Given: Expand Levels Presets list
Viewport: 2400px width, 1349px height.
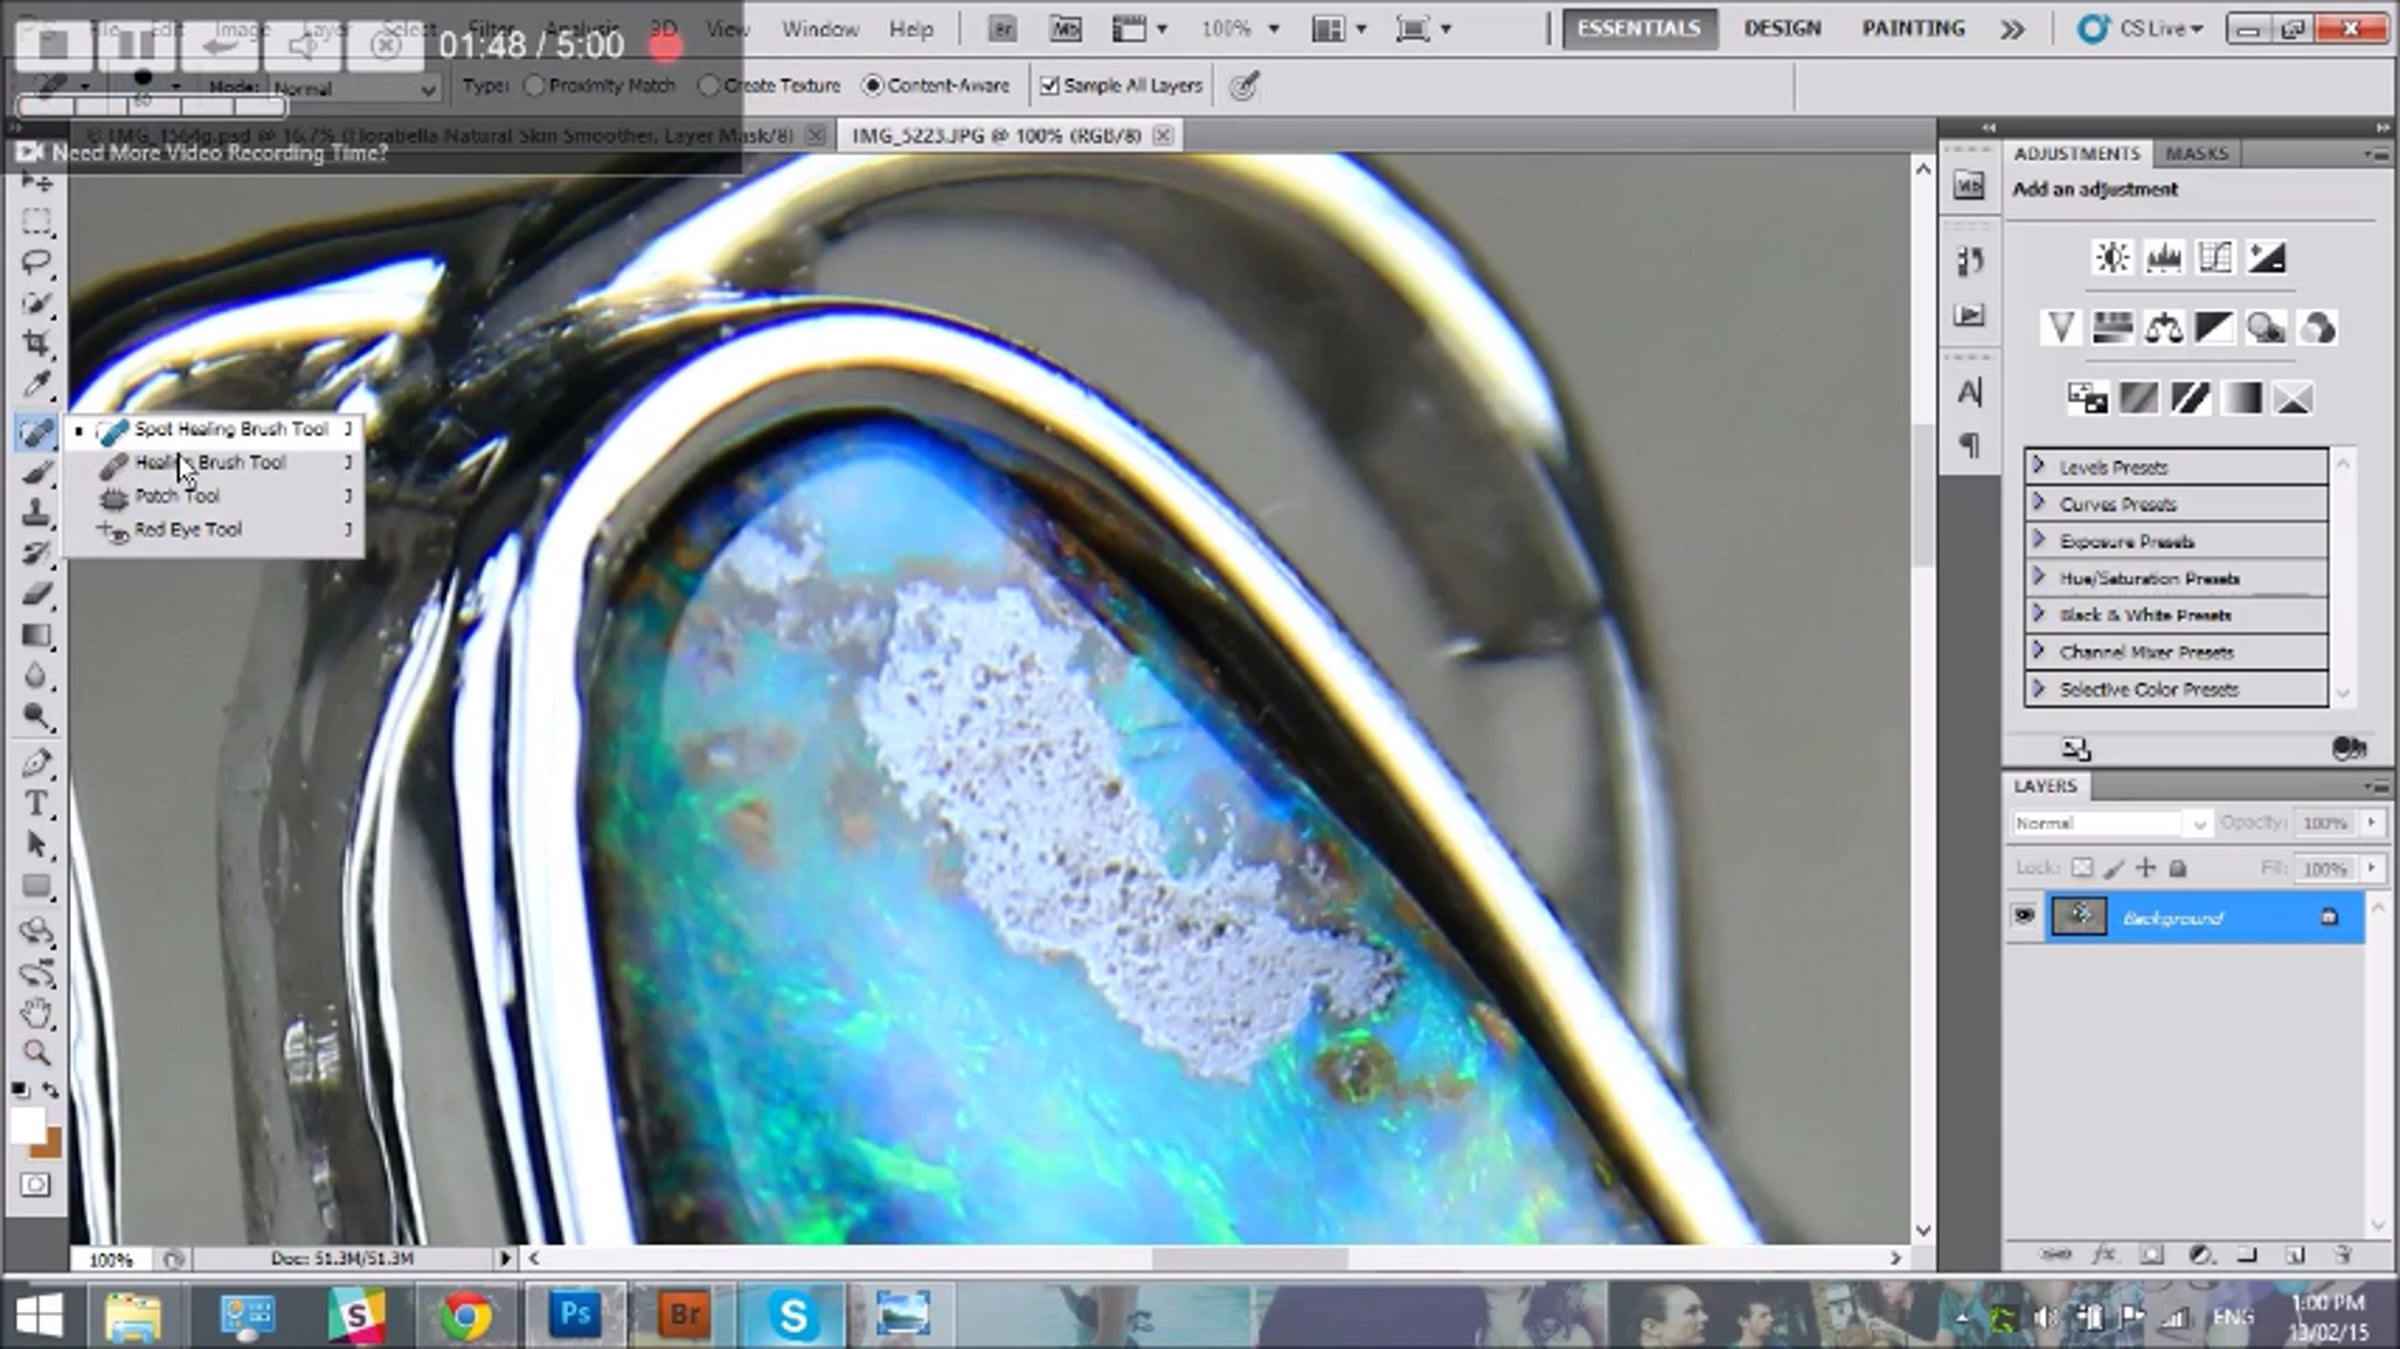Looking at the screenshot, I should click(x=2038, y=467).
